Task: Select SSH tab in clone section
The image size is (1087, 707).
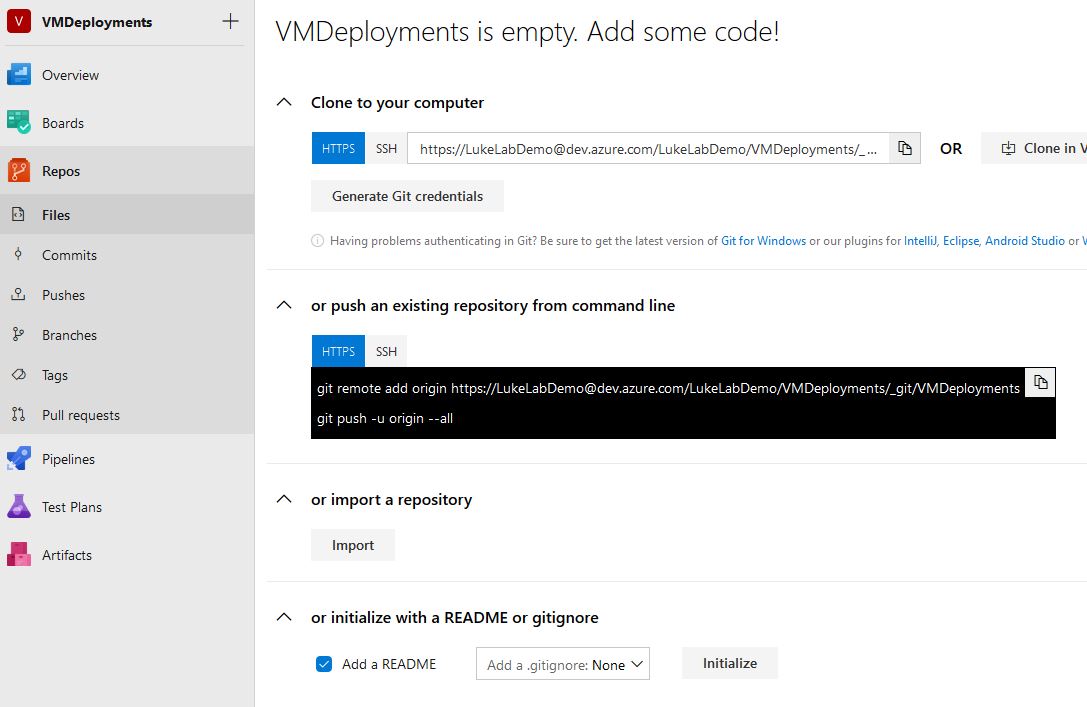Action: tap(386, 148)
